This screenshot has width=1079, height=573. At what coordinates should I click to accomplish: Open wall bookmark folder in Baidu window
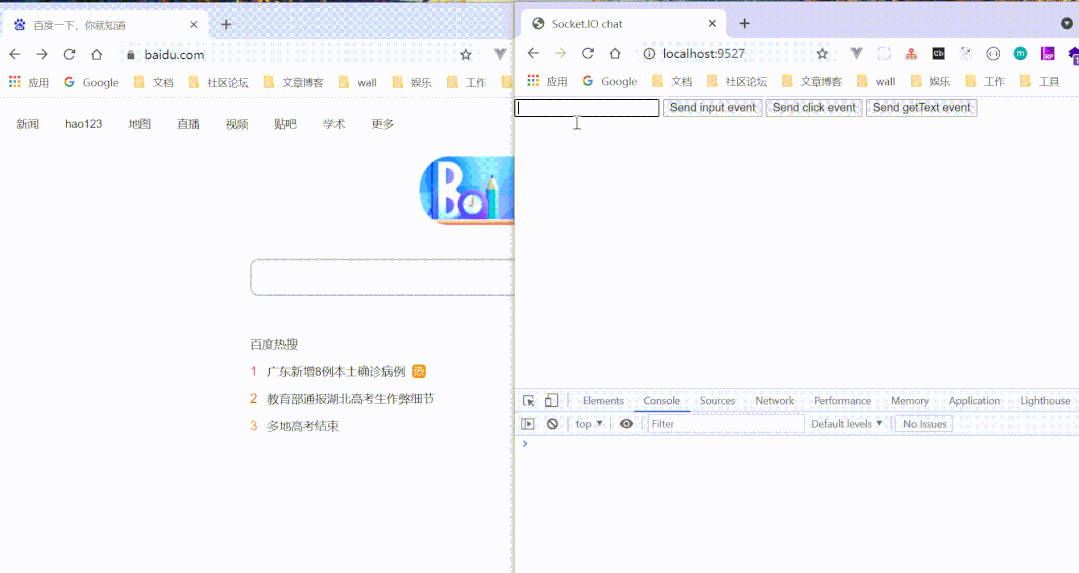pyautogui.click(x=358, y=83)
